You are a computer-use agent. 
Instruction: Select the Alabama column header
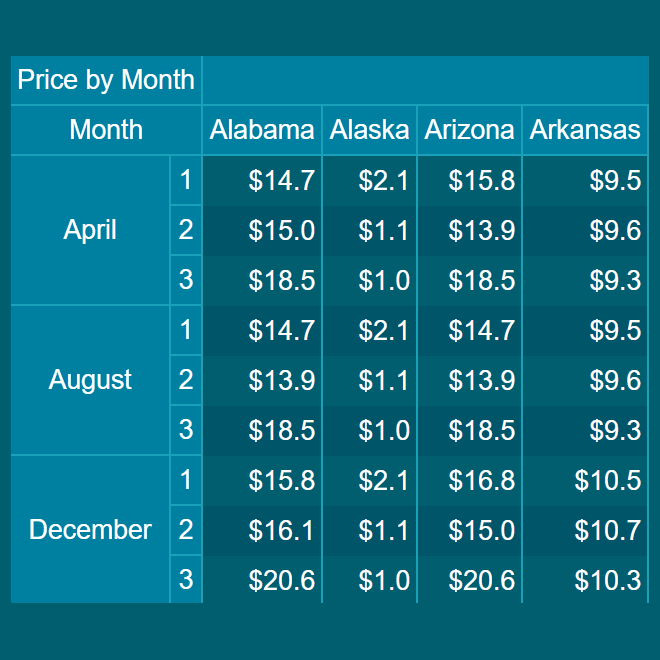[x=262, y=130]
